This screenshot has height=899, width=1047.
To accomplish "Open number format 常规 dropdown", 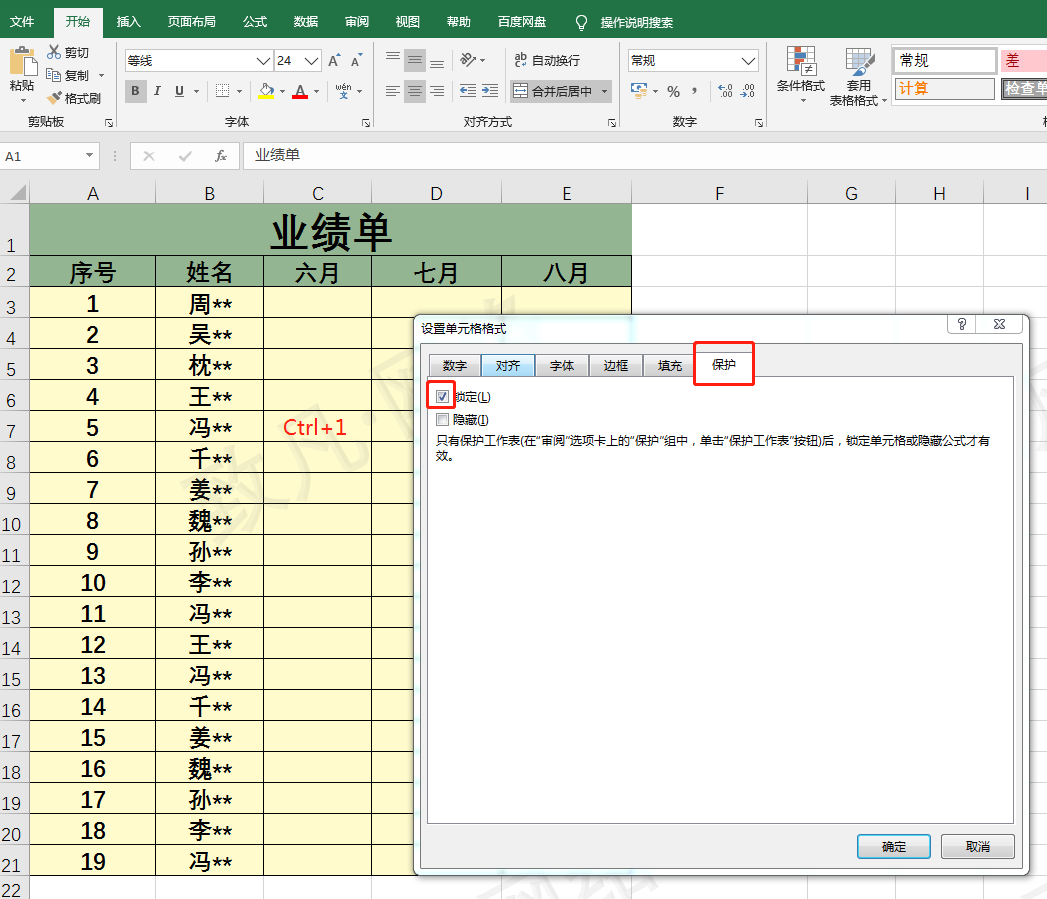I will click(x=748, y=61).
